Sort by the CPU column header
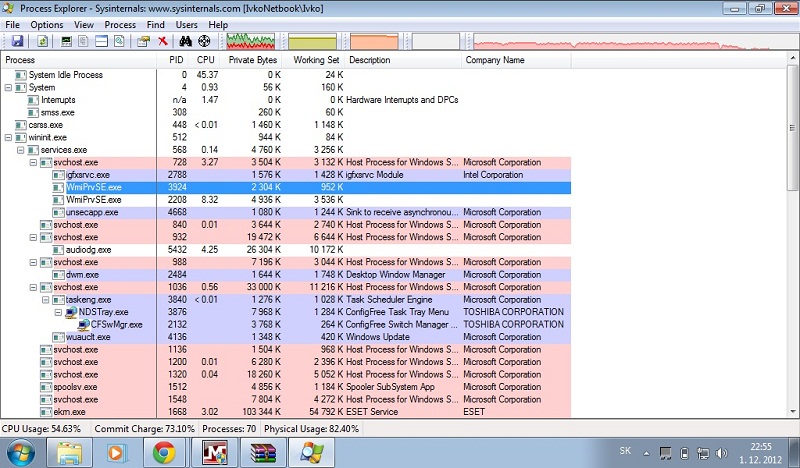This screenshot has width=800, height=468. point(207,60)
